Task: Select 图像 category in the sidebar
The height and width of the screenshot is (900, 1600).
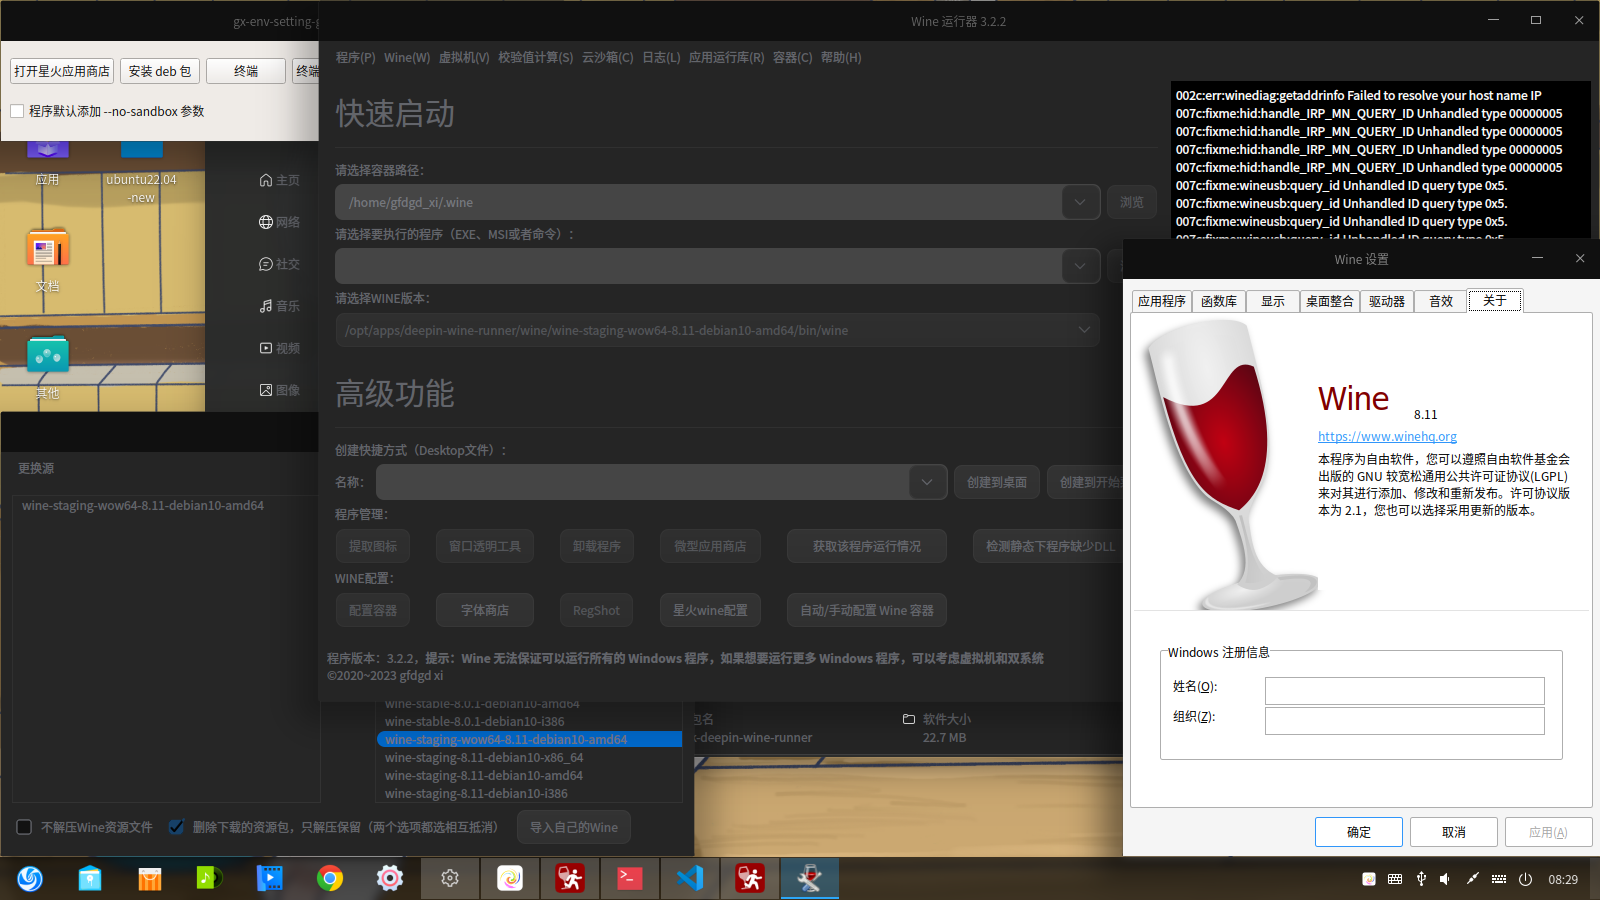Action: (x=279, y=390)
